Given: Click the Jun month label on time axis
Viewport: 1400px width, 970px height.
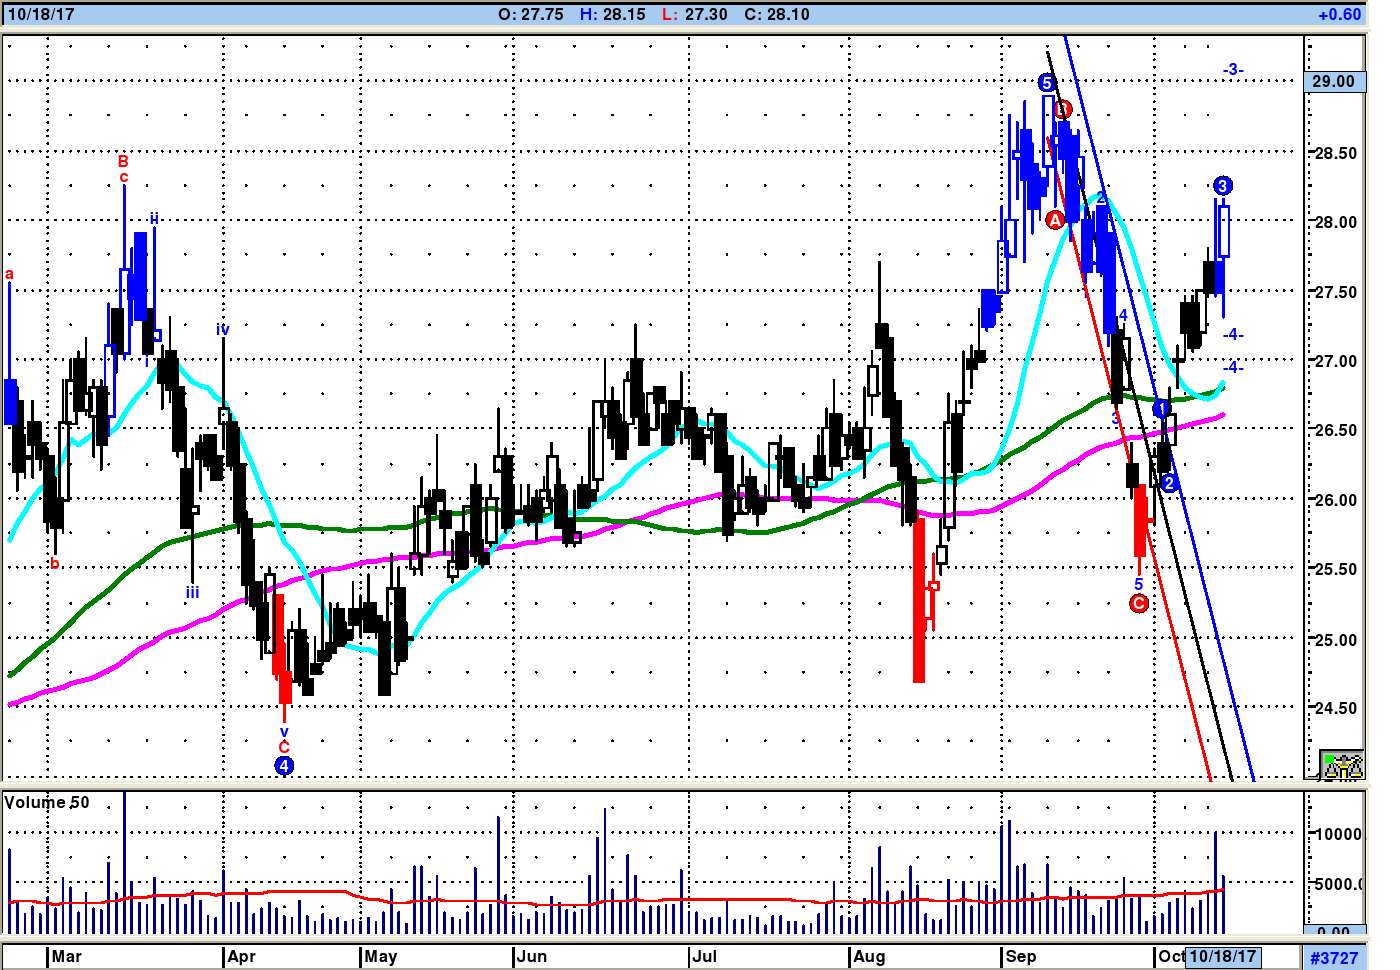Looking at the screenshot, I should pos(532,956).
